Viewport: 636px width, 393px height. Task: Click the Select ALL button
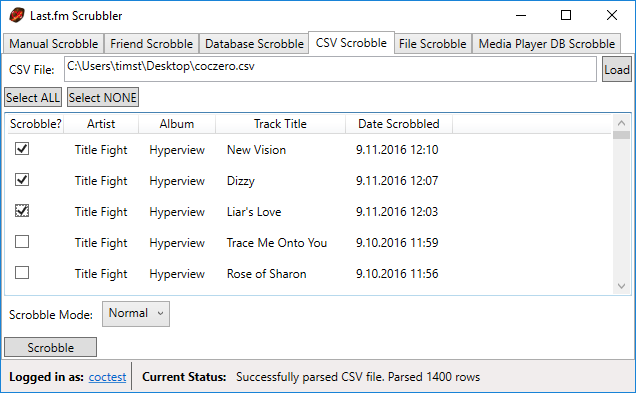(33, 98)
